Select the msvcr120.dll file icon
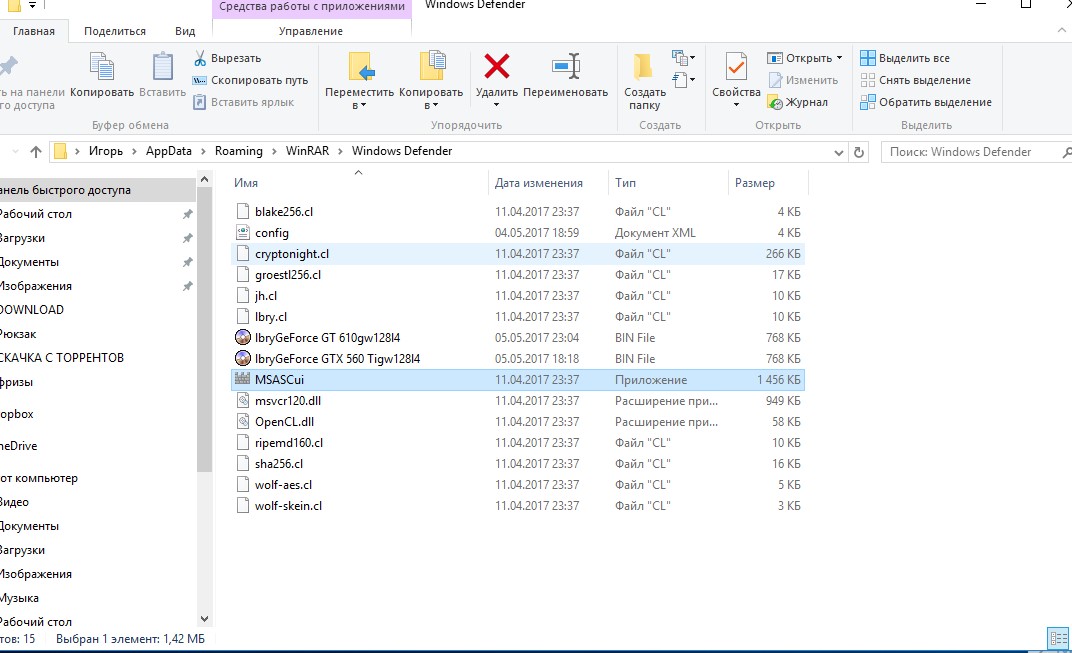1072x653 pixels. pos(242,401)
